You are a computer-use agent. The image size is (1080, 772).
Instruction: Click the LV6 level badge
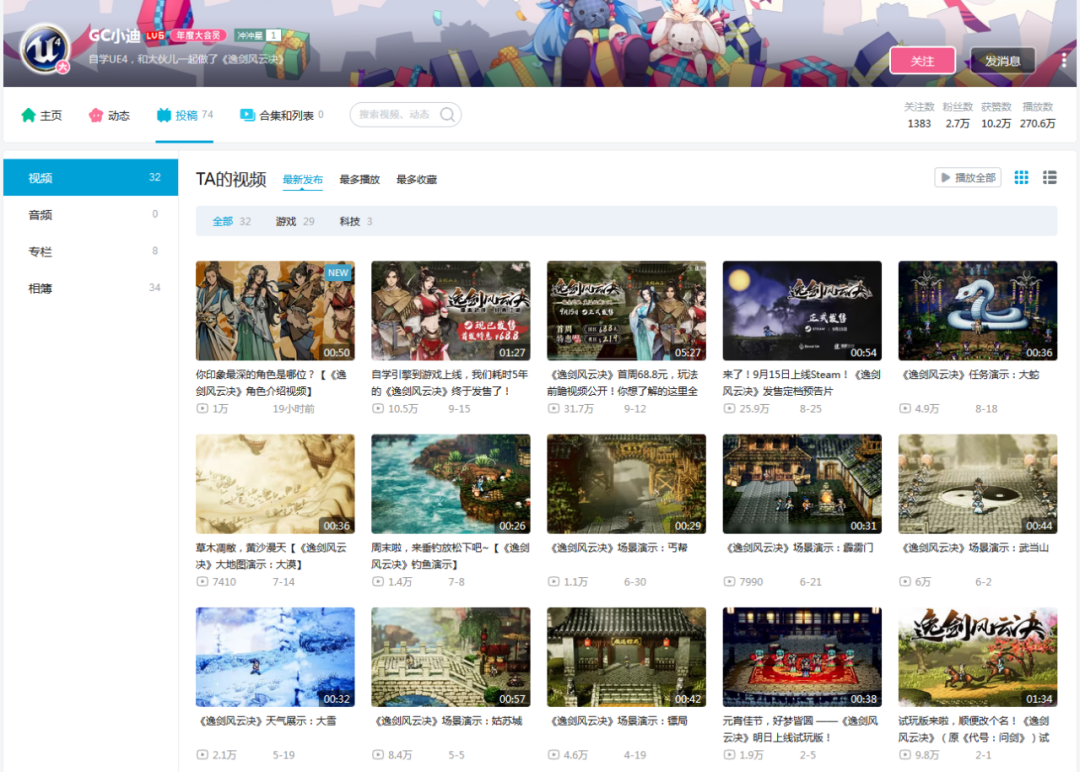click(155, 35)
